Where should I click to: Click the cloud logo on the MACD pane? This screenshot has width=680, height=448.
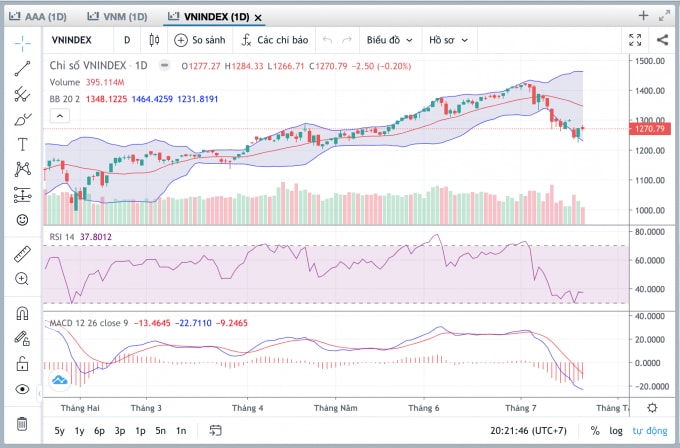59,380
